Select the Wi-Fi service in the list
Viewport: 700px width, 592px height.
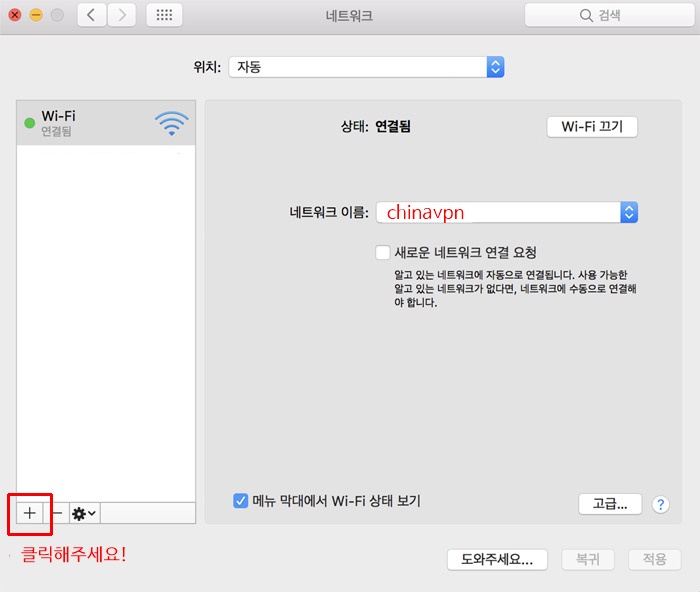click(x=90, y=123)
